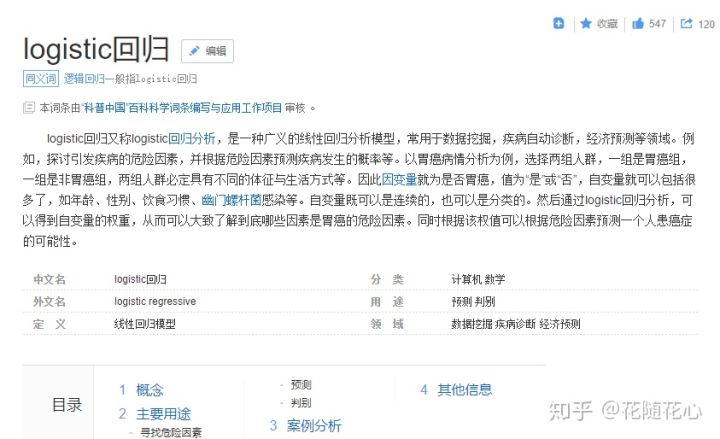720x439 pixels.
Task: Click the thumbs-up like icon
Action: pyautogui.click(x=637, y=23)
